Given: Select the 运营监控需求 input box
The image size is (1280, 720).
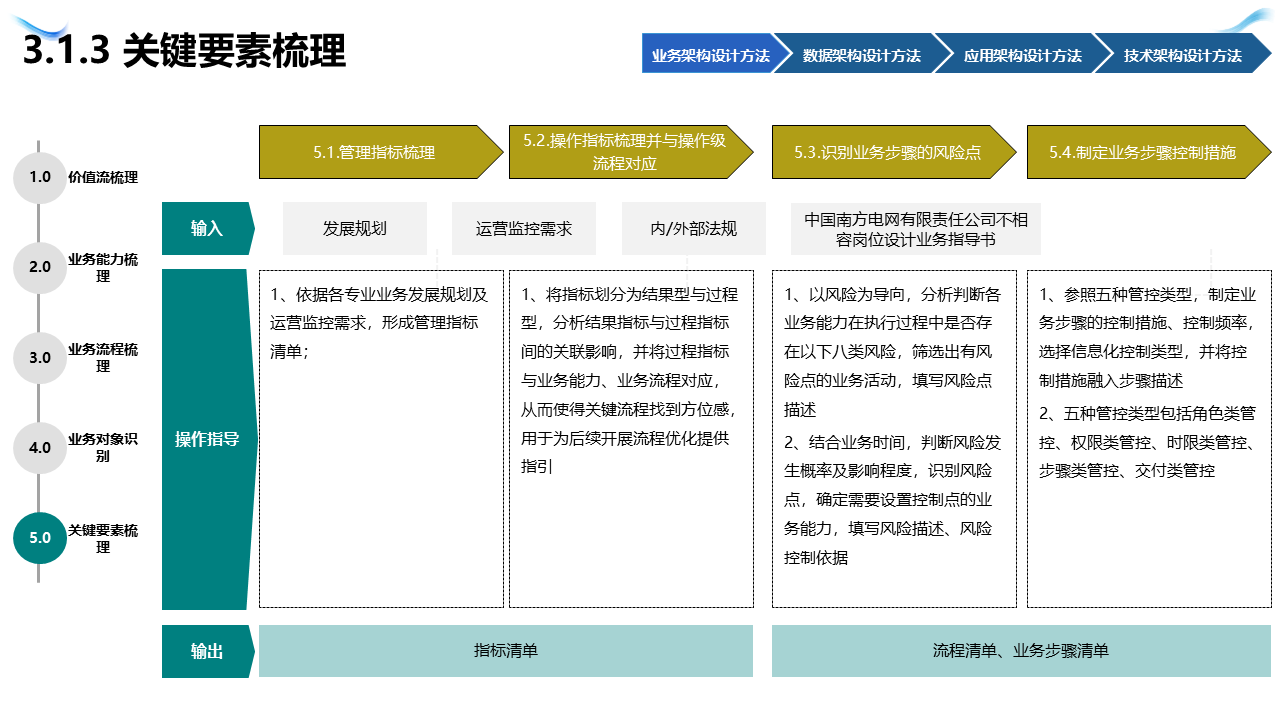Looking at the screenshot, I should (524, 228).
